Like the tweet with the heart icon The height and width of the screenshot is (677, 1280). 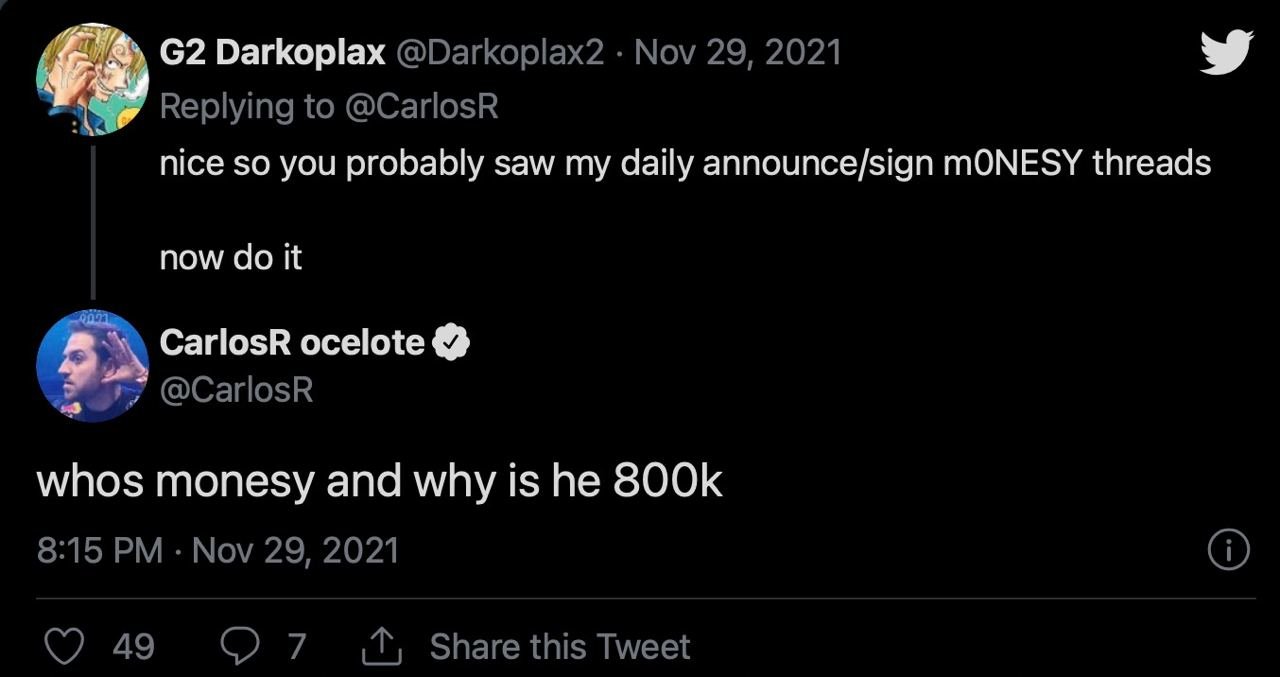(x=66, y=647)
